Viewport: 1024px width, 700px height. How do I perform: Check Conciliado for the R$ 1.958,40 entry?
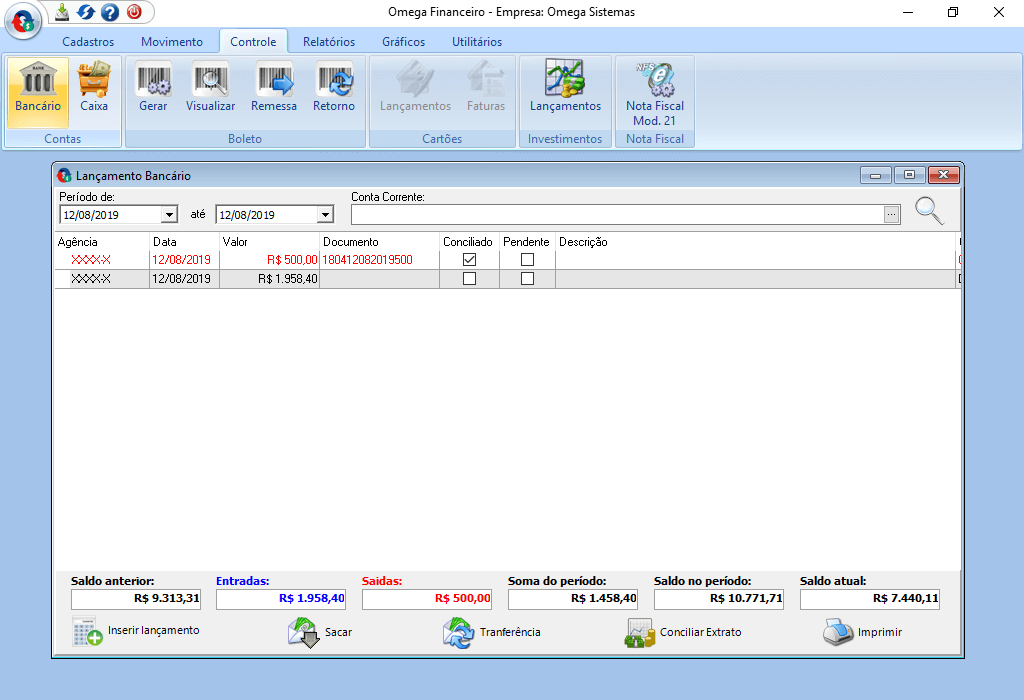coord(469,279)
